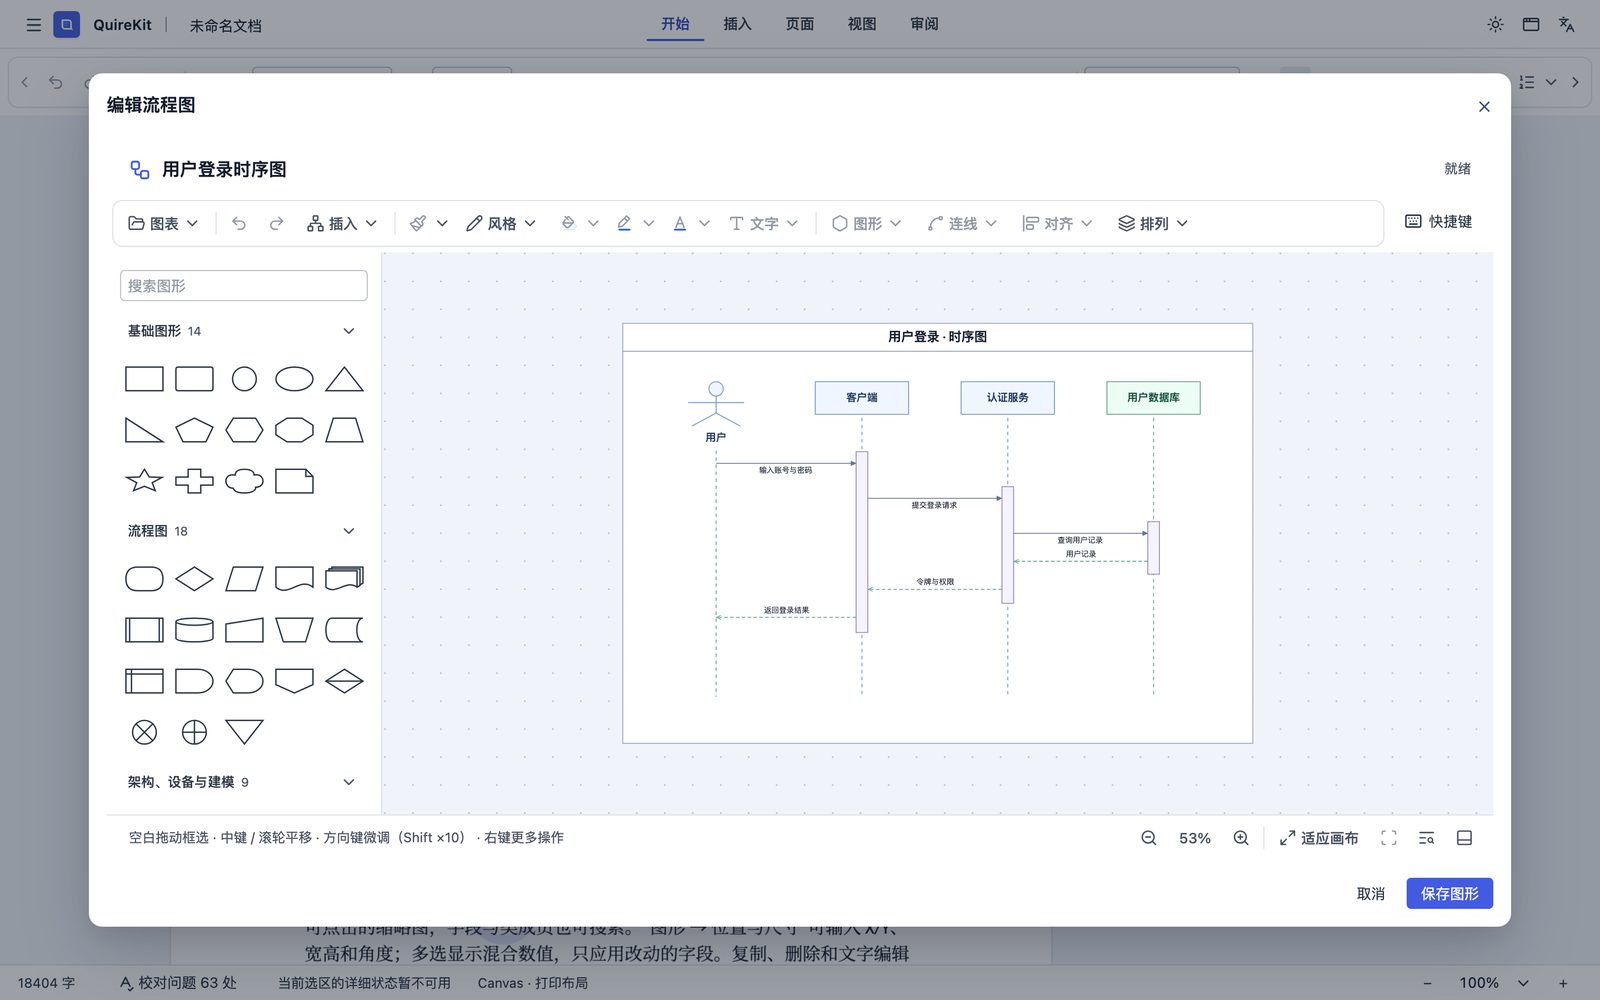Open the 插入 tab in the top ribbon
This screenshot has width=1600, height=1000.
[737, 24]
